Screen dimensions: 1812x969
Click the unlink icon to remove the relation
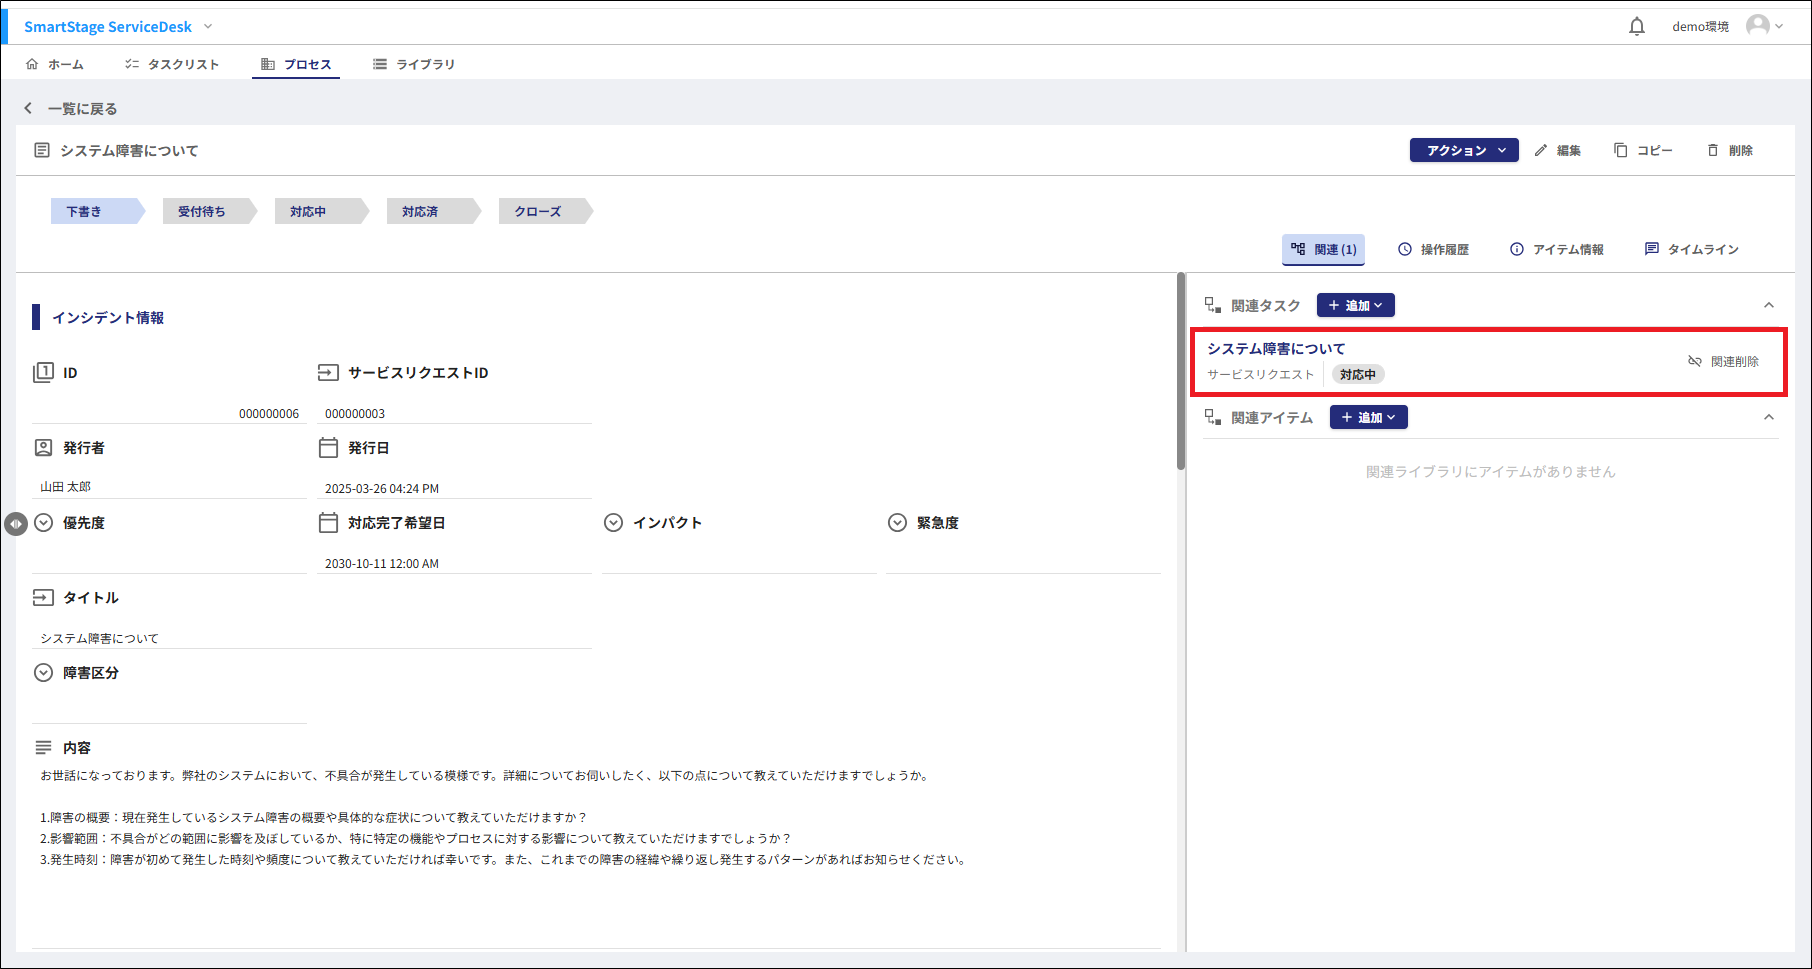coord(1695,361)
